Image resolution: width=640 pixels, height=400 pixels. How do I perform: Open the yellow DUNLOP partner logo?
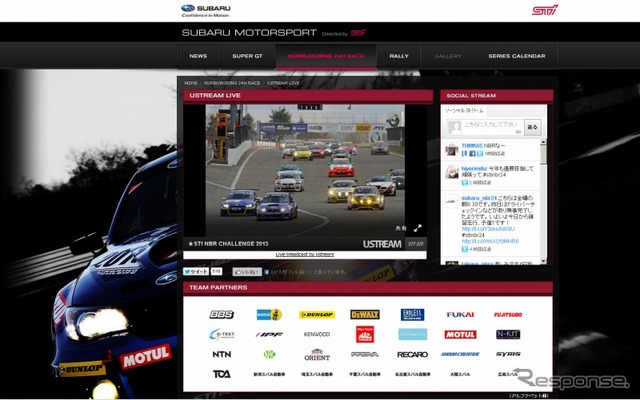[317, 314]
